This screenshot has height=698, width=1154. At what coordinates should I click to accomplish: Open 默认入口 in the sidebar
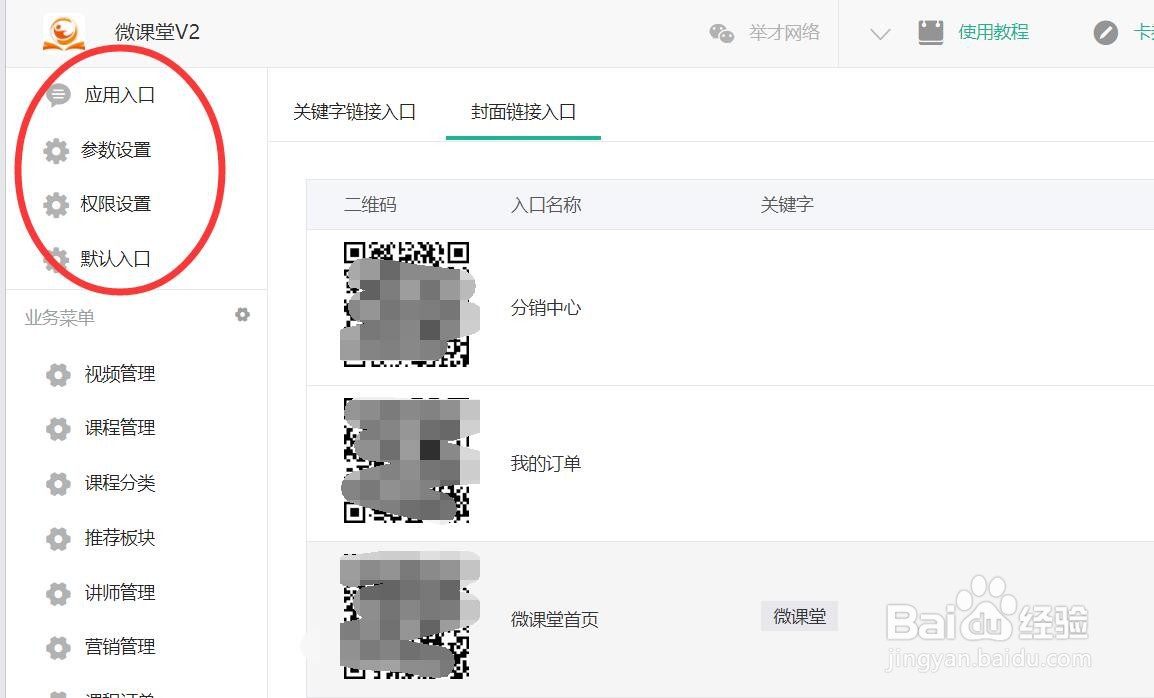click(x=116, y=259)
